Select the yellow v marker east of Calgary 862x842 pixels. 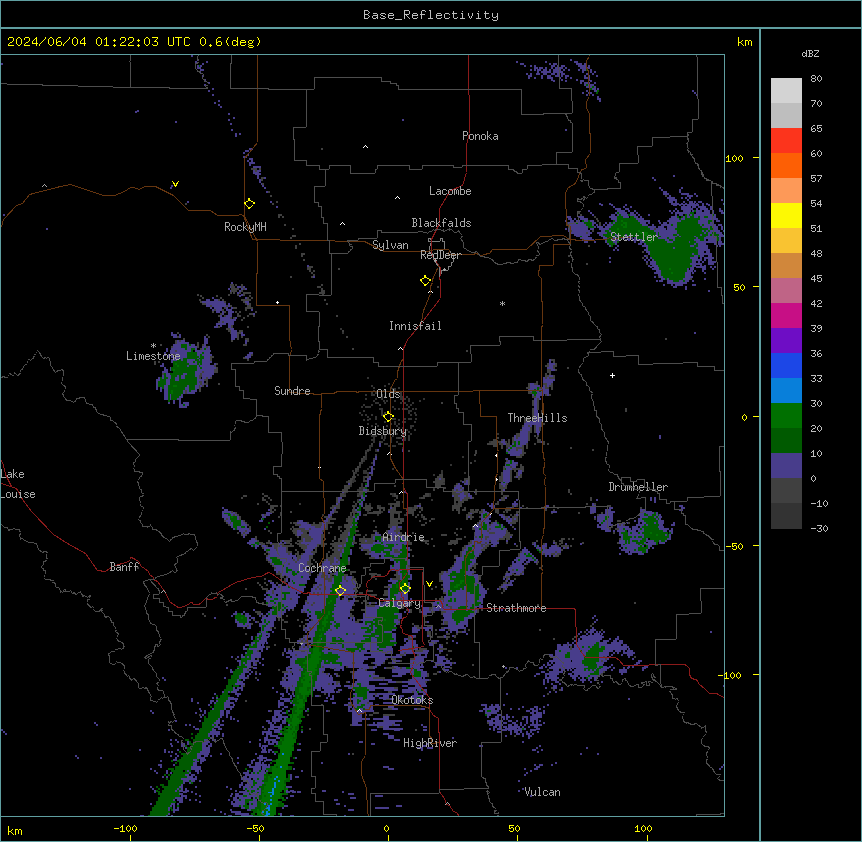pos(429,584)
